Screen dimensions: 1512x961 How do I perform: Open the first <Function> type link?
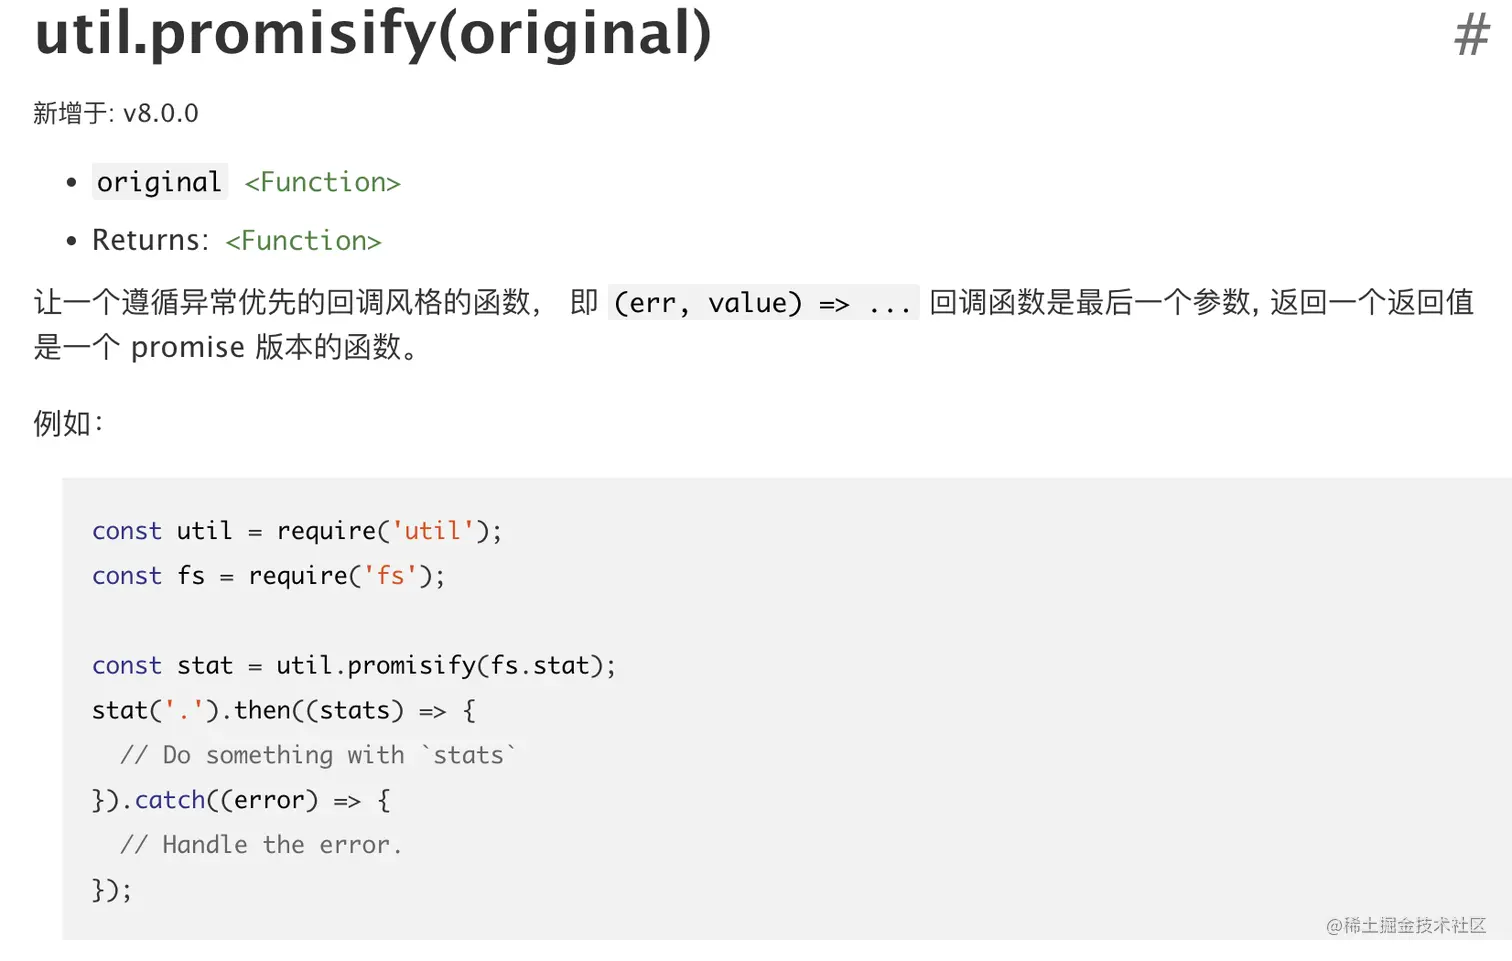(x=322, y=182)
